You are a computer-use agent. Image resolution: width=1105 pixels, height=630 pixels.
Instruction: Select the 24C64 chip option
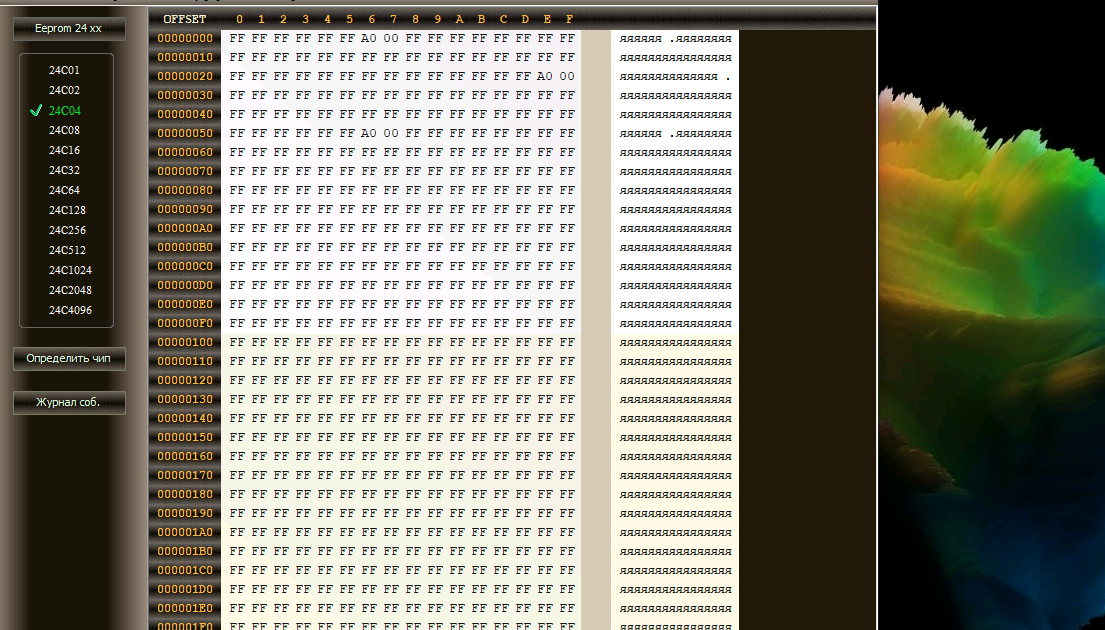pos(64,191)
